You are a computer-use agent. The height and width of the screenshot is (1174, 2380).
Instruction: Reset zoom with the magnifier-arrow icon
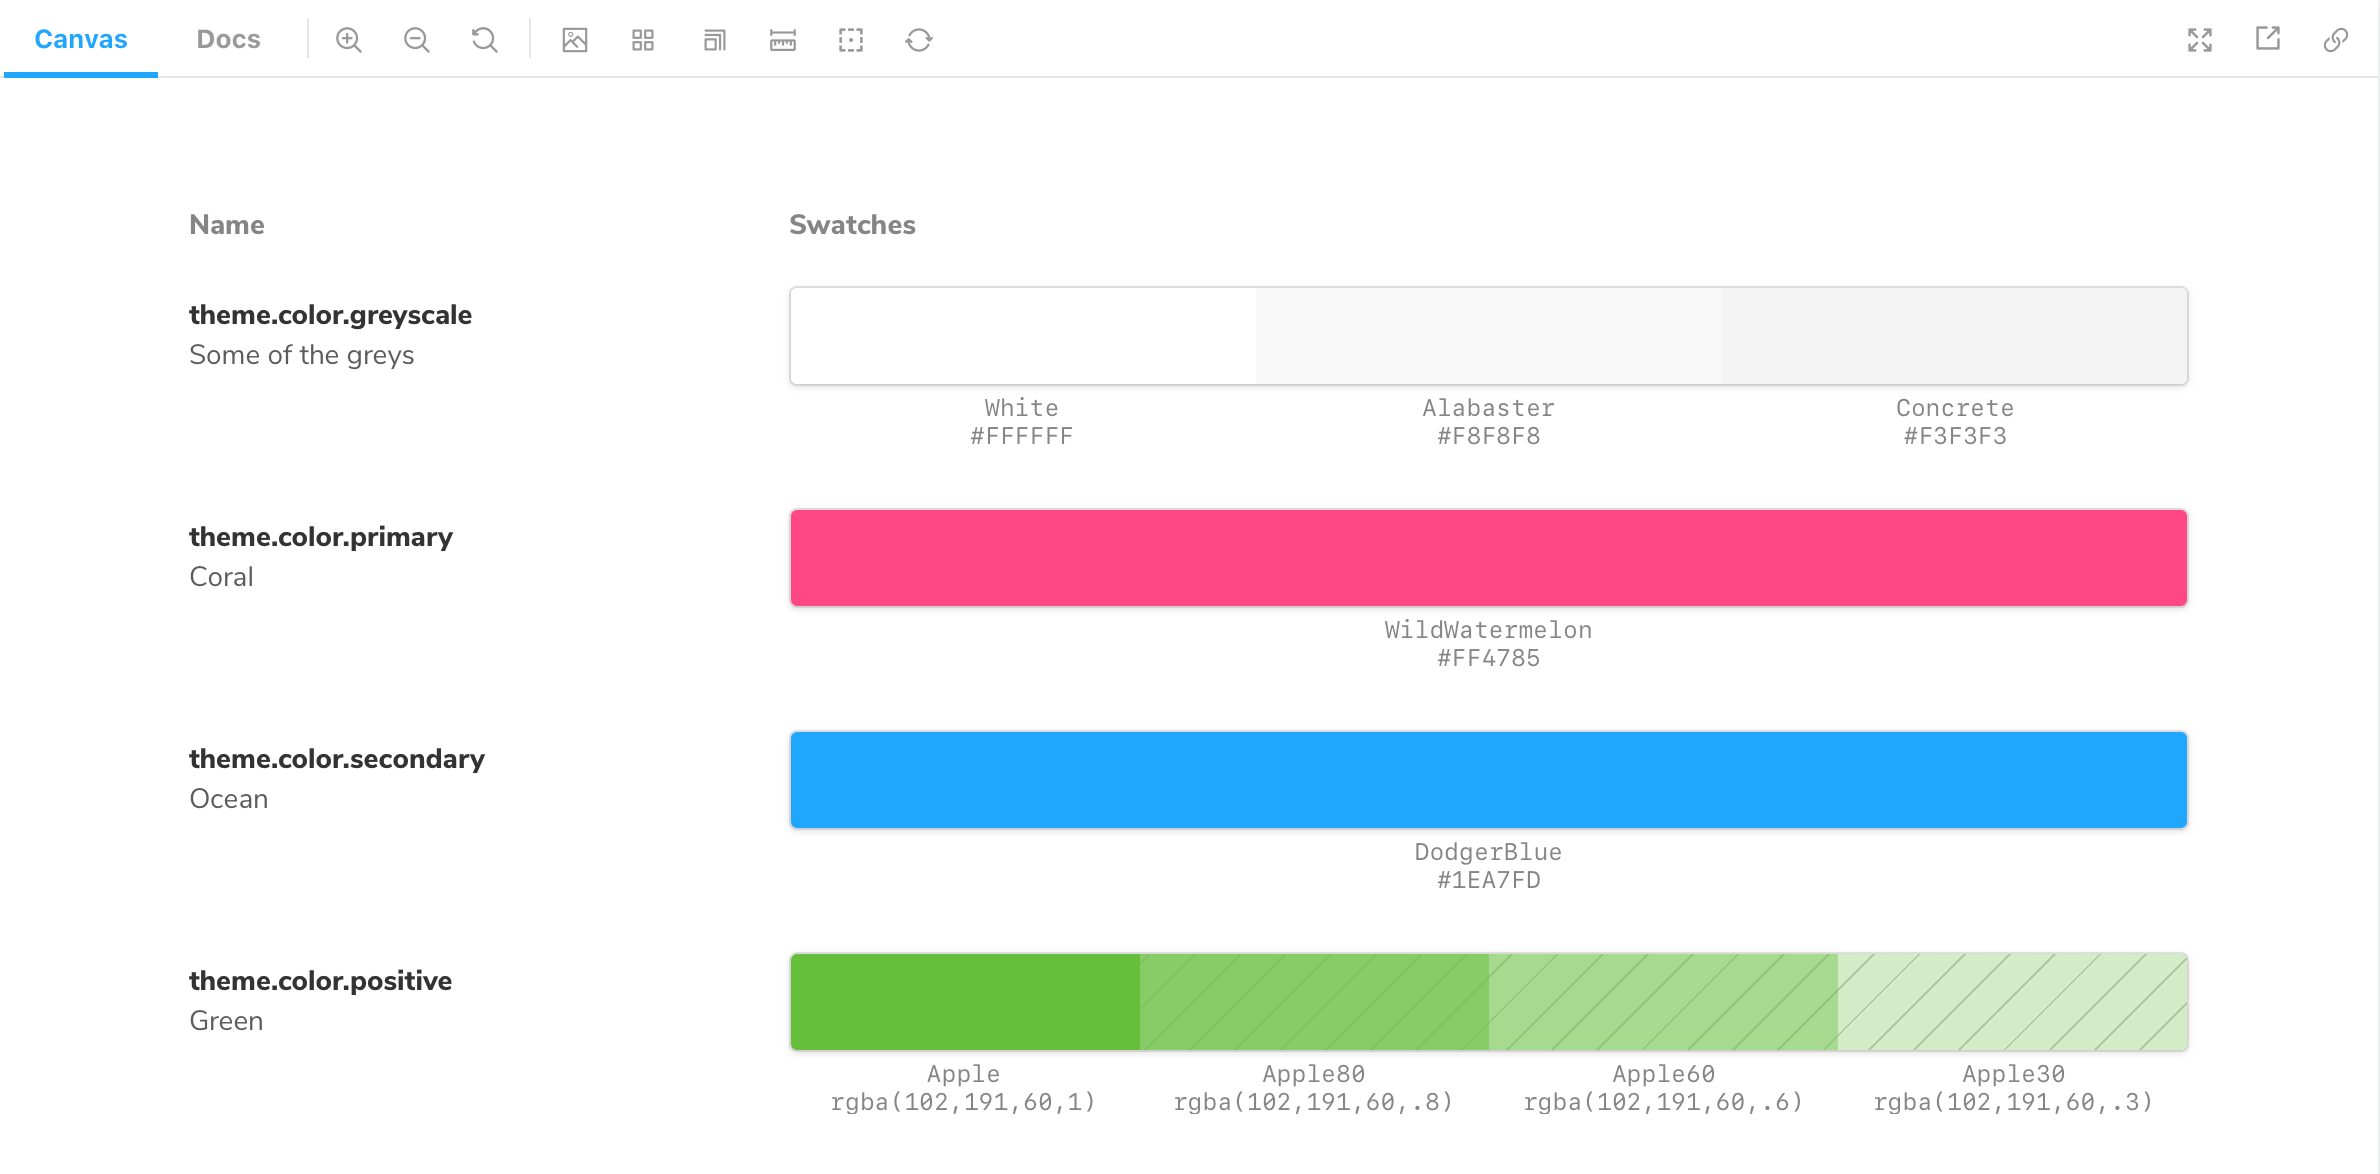pyautogui.click(x=485, y=40)
